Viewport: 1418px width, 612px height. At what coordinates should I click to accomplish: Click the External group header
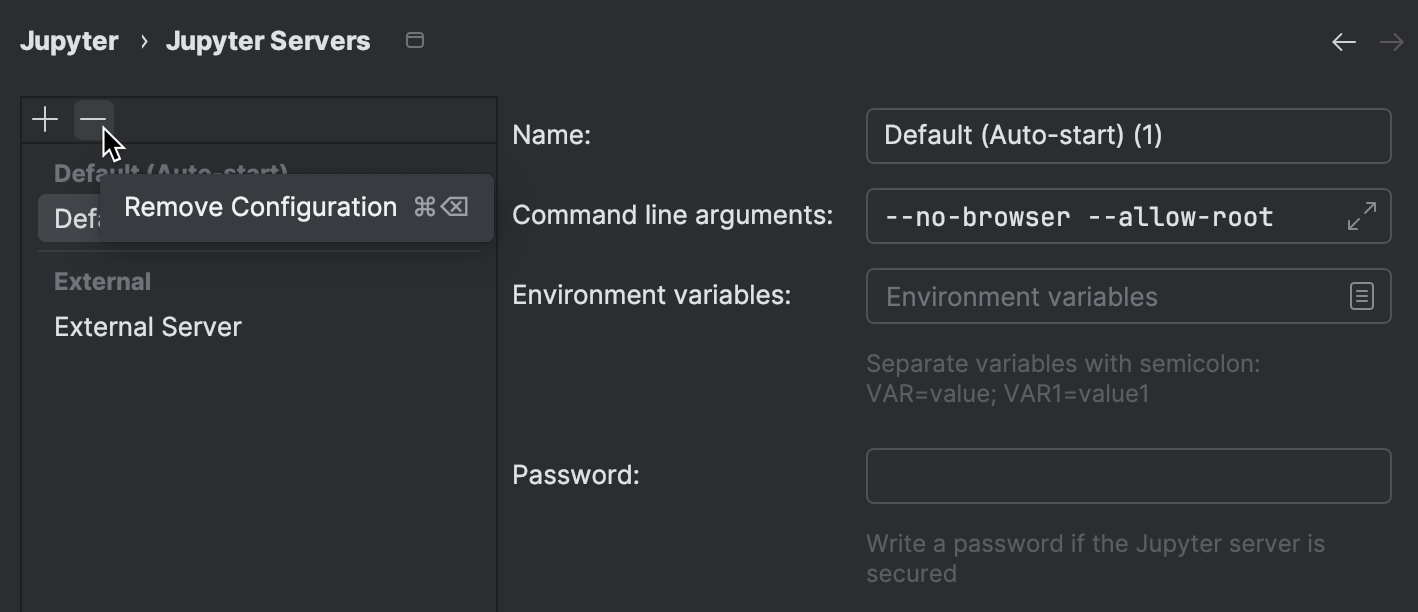coord(102,281)
